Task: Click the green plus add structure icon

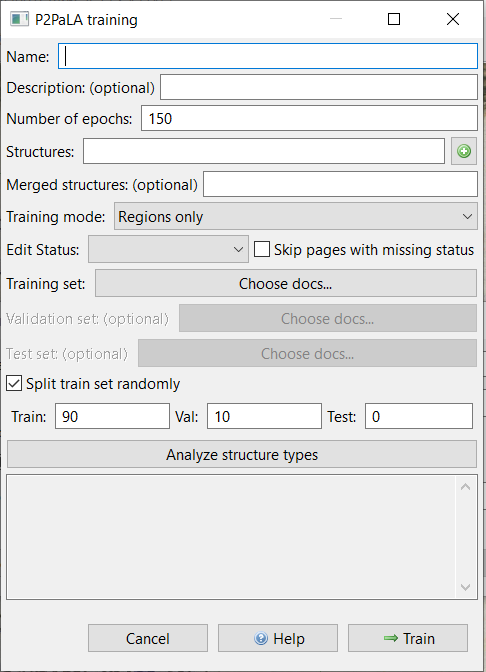Action: tap(464, 151)
